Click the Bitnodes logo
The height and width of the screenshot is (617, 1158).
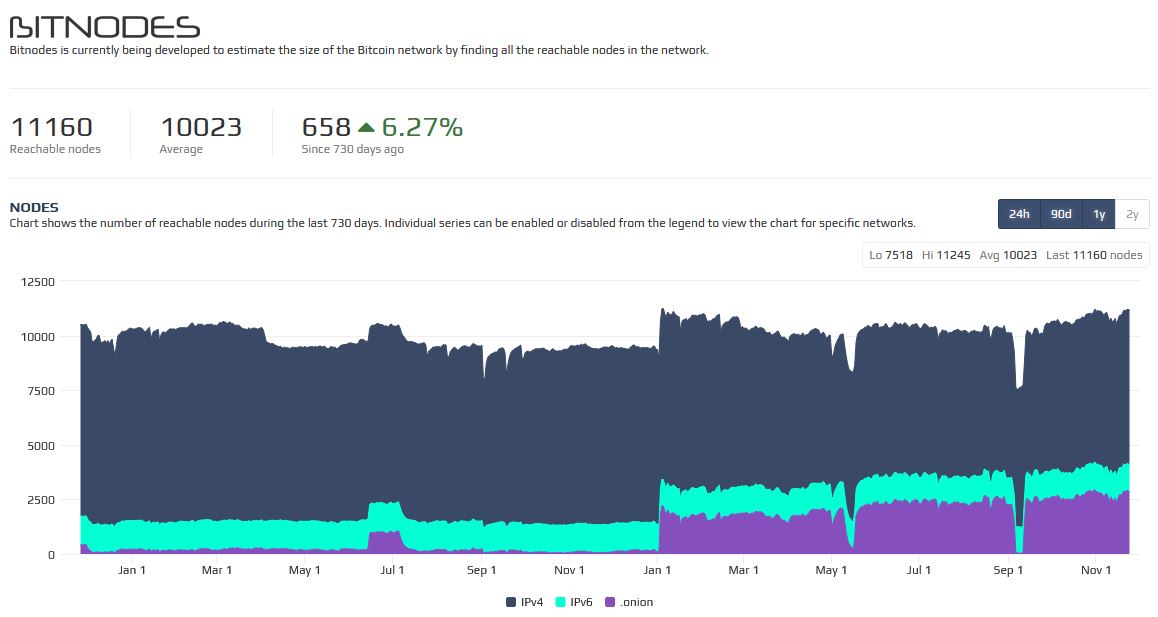(104, 26)
